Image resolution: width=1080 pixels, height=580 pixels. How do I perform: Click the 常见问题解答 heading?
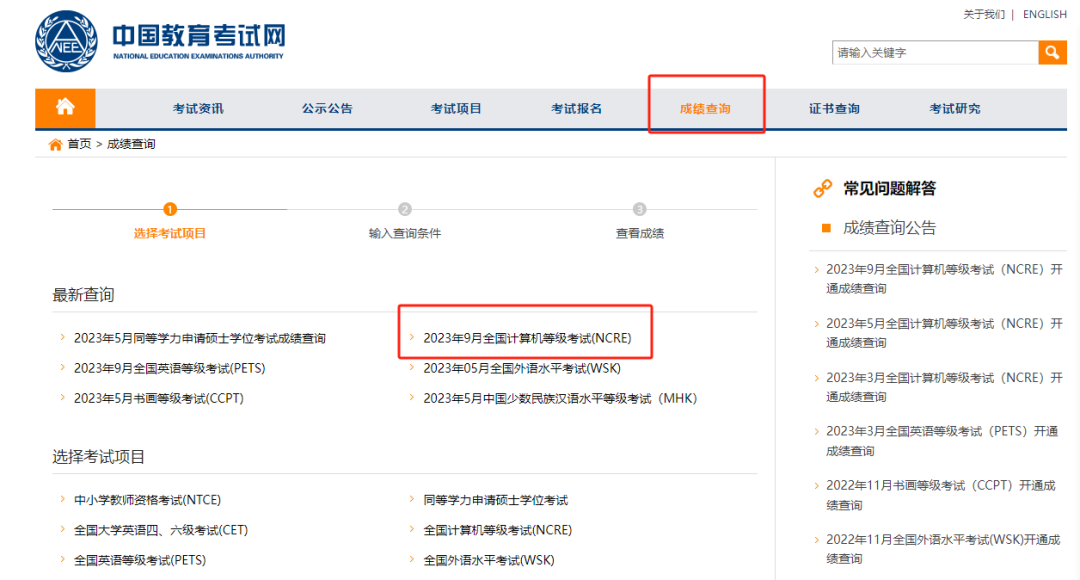click(890, 188)
